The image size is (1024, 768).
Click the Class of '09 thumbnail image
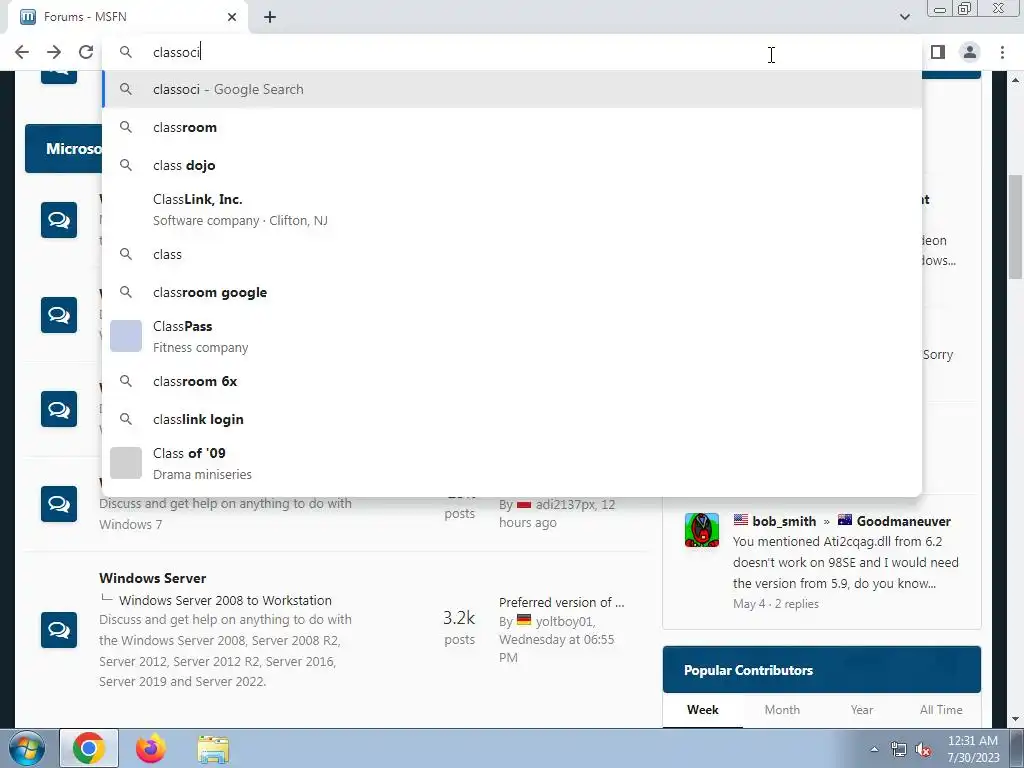[x=125, y=463]
